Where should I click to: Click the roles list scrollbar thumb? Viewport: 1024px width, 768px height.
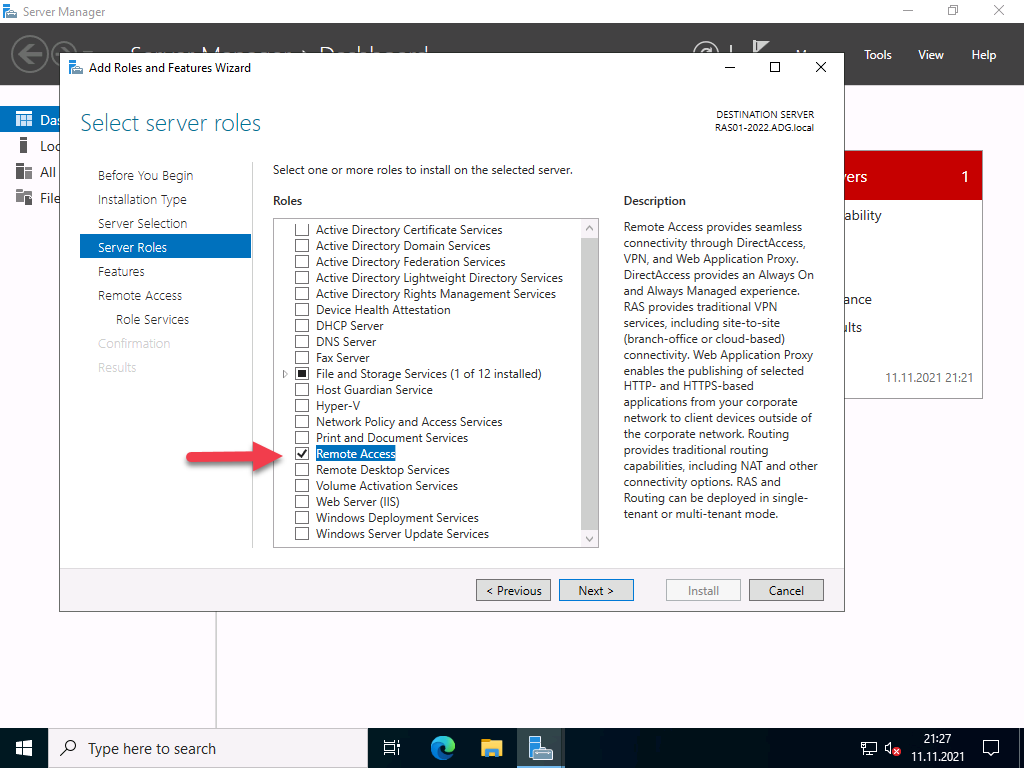(589, 383)
